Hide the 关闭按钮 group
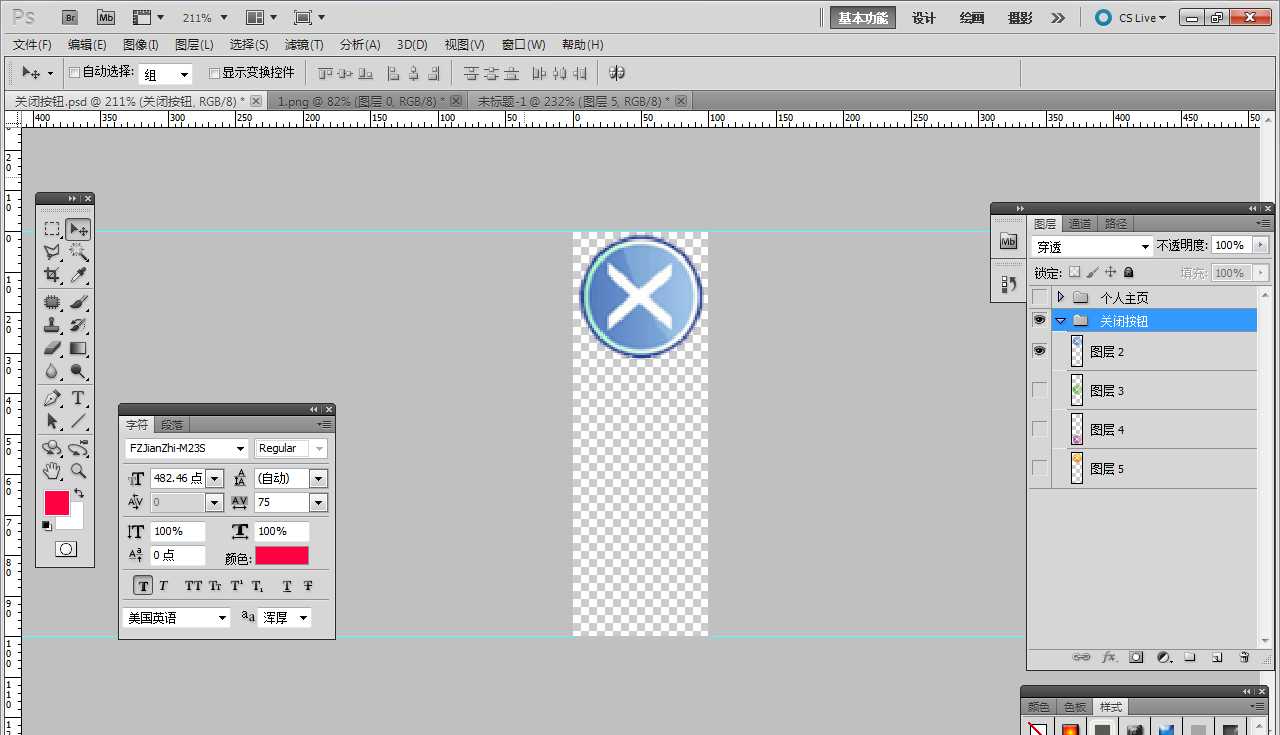Screen dimensions: 1280x735 [1040, 320]
